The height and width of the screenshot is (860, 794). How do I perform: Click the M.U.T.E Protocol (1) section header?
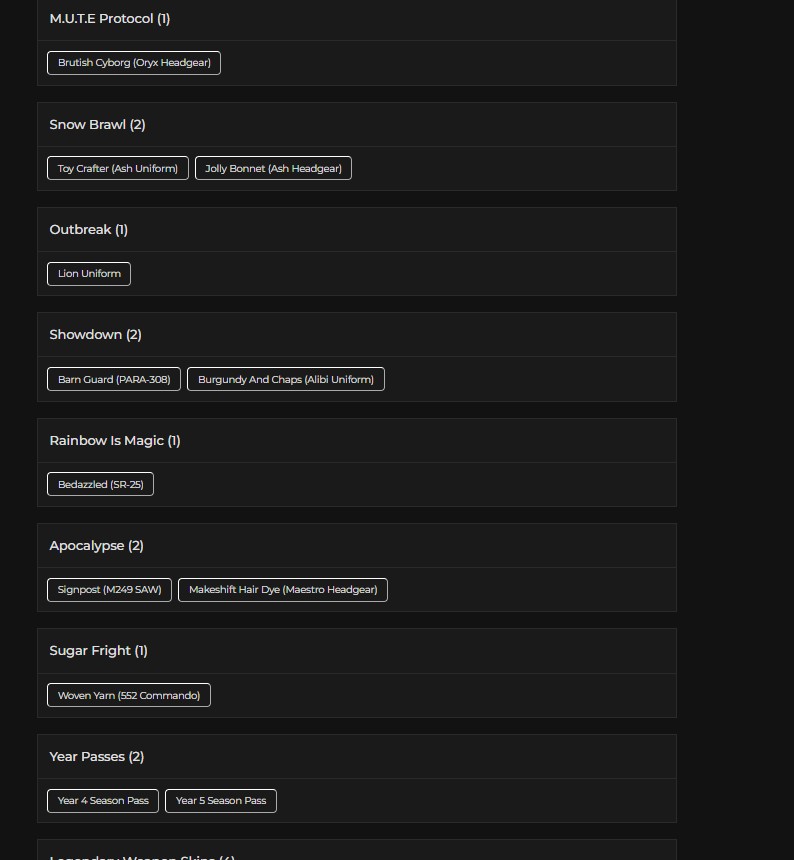coord(357,19)
